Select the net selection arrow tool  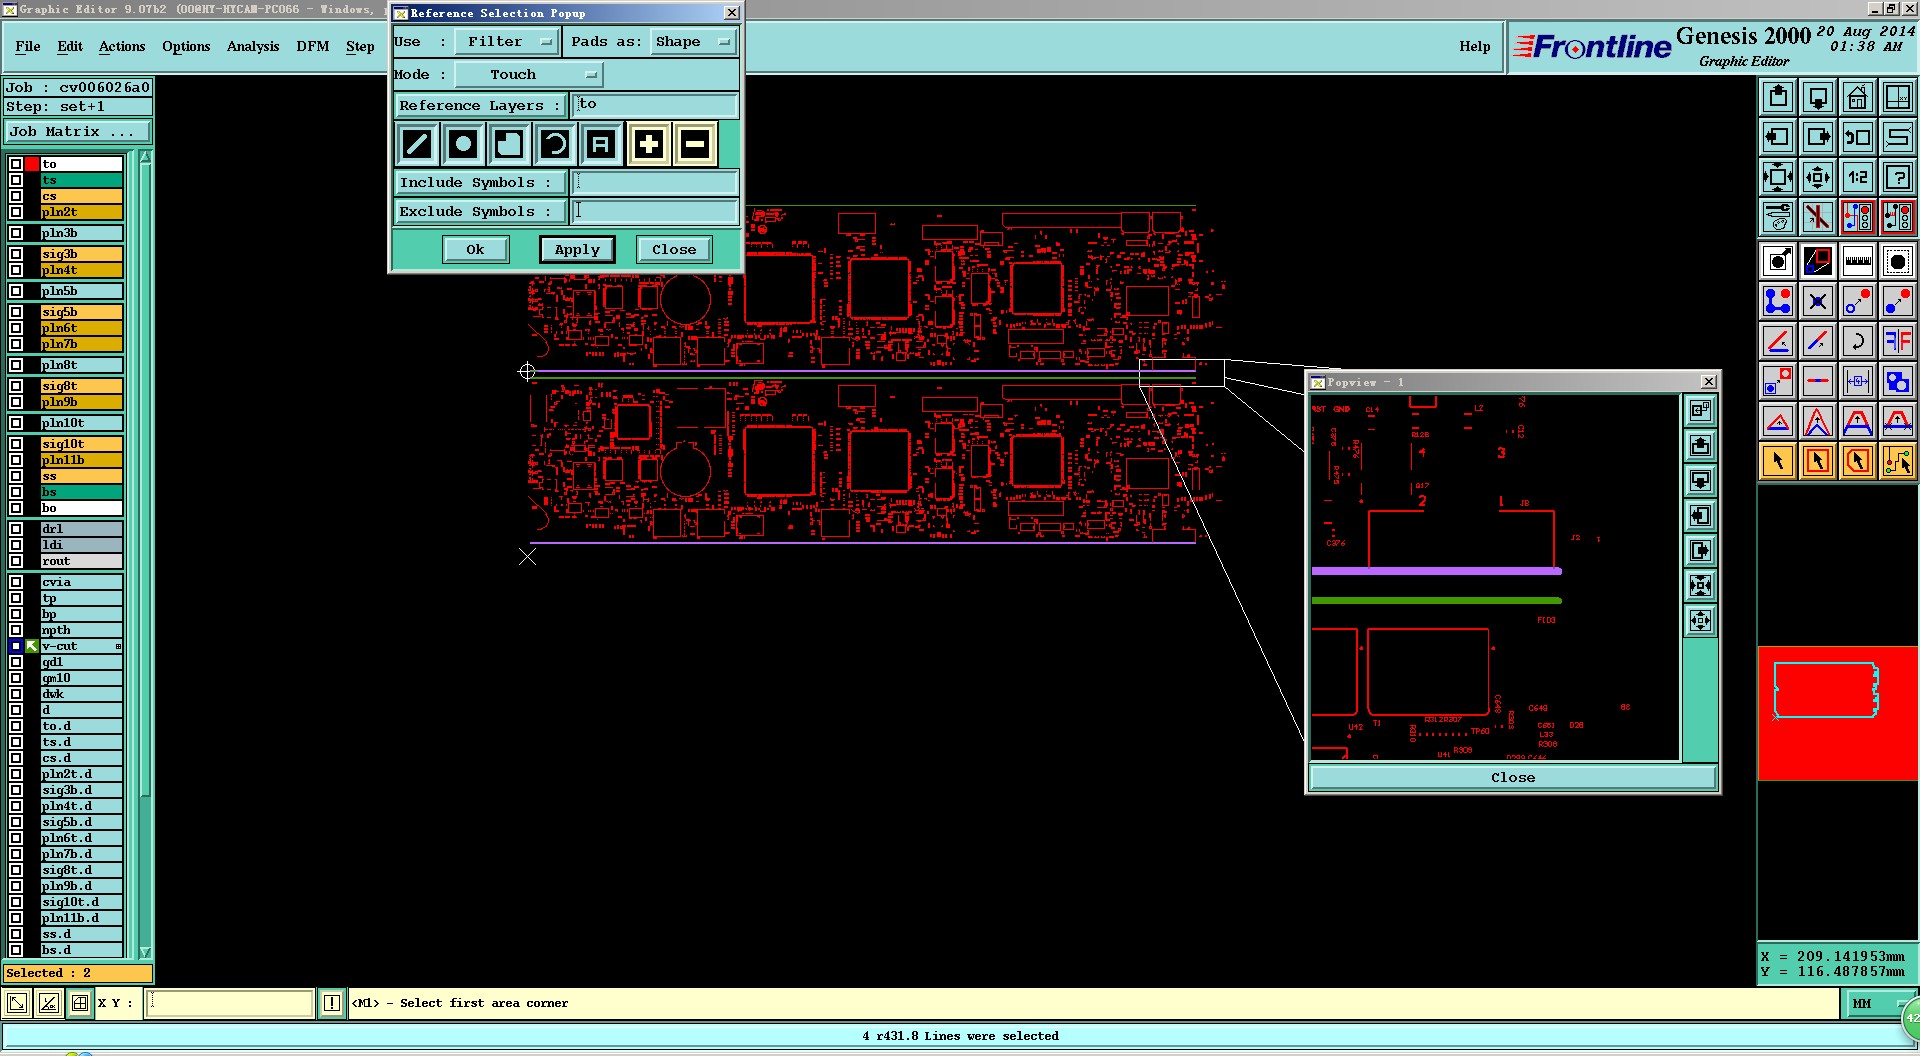(x=1898, y=461)
